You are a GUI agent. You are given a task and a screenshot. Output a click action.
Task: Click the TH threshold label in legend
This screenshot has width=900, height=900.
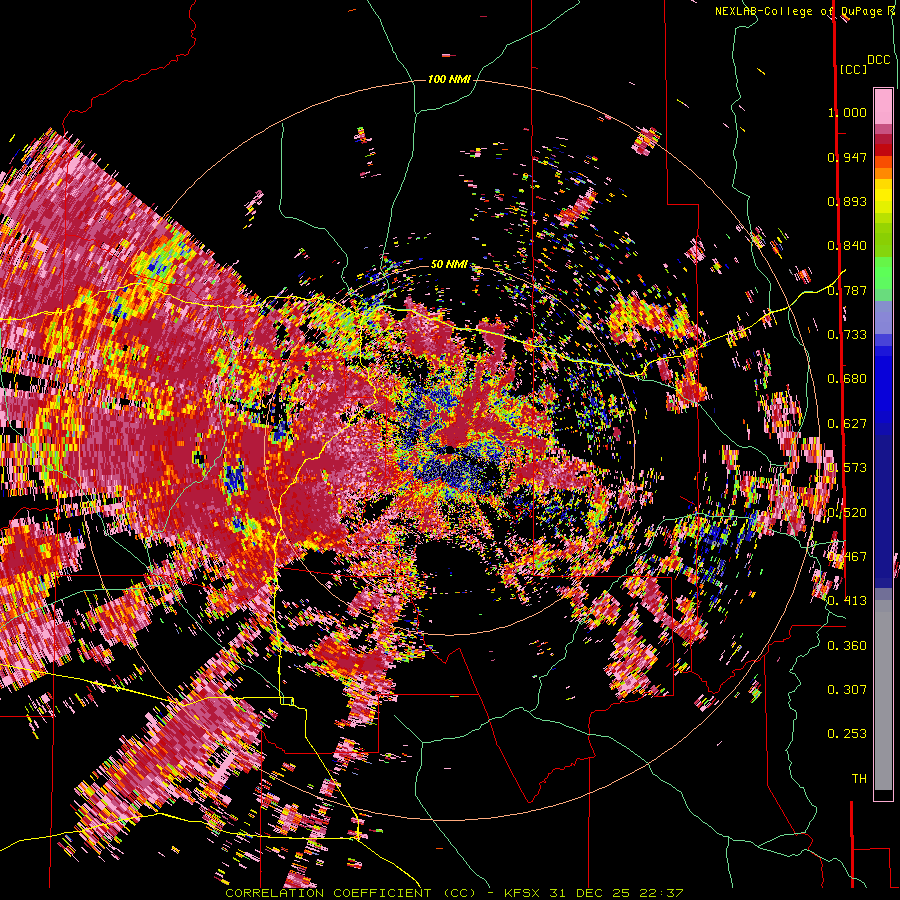coord(859,779)
